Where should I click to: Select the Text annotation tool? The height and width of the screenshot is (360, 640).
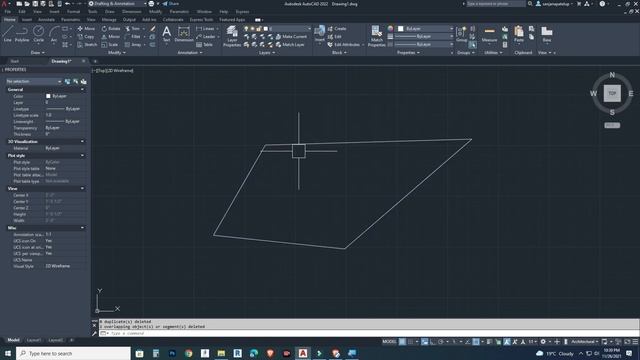point(167,33)
